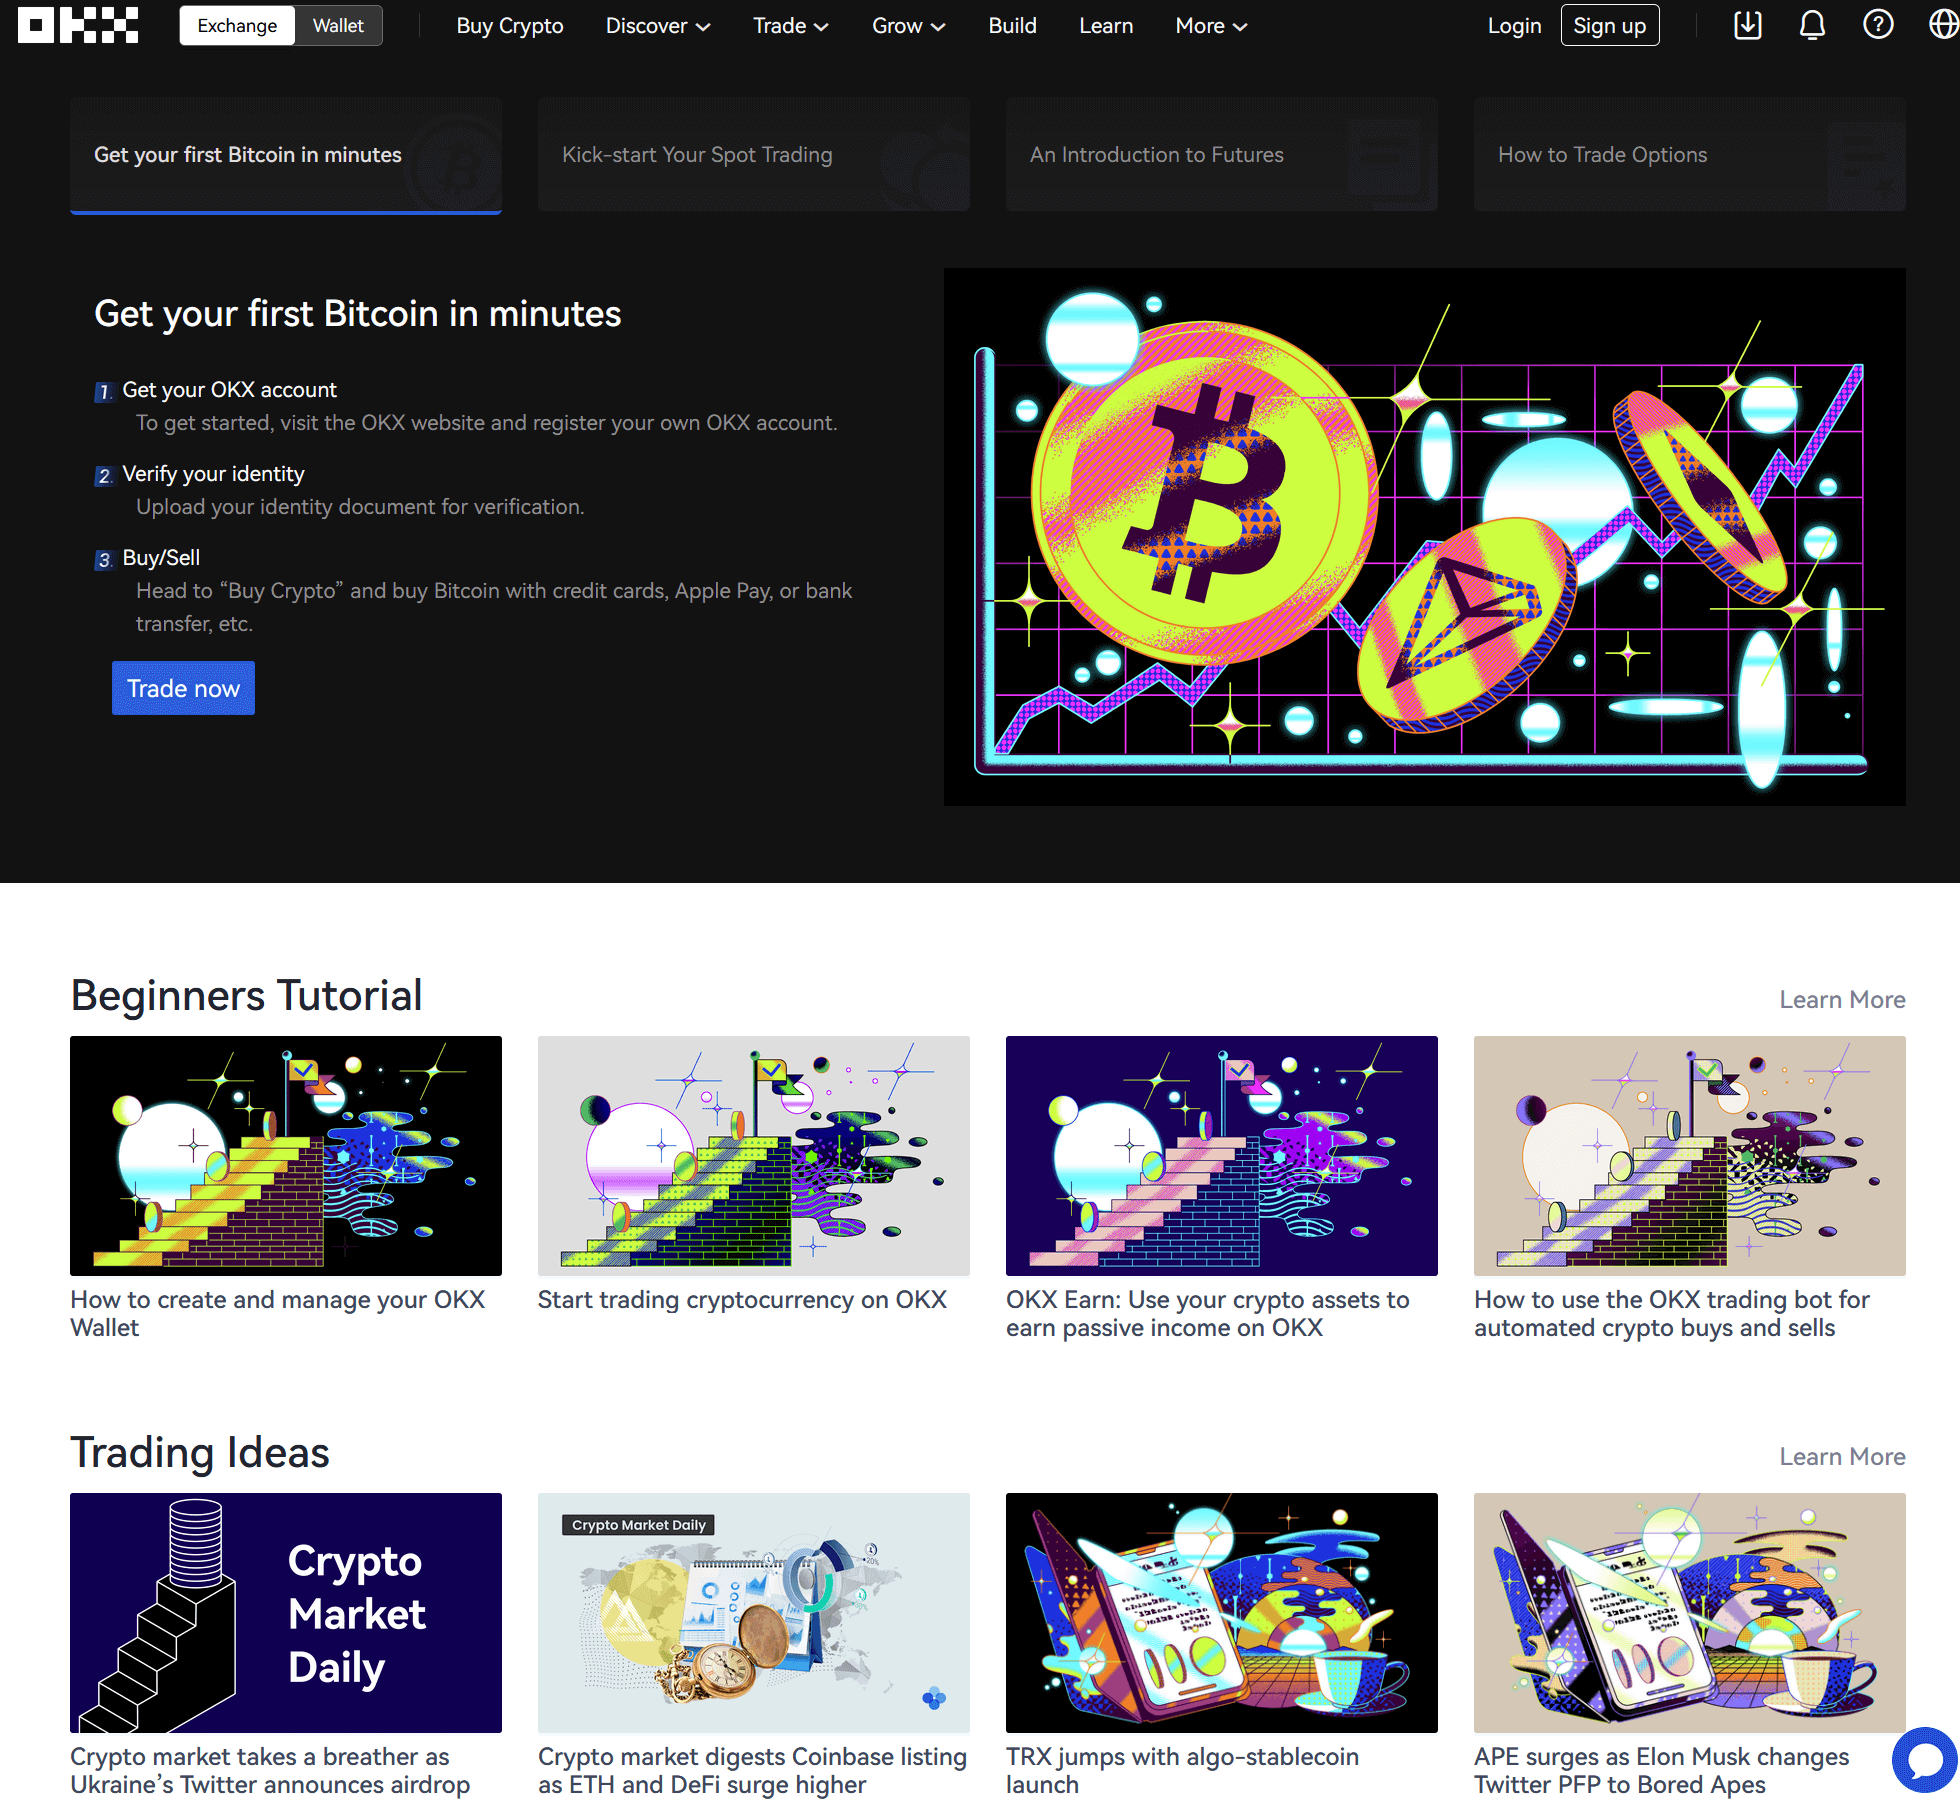Open OKX trading bot article link
The height and width of the screenshot is (1810, 1960).
[1672, 1313]
